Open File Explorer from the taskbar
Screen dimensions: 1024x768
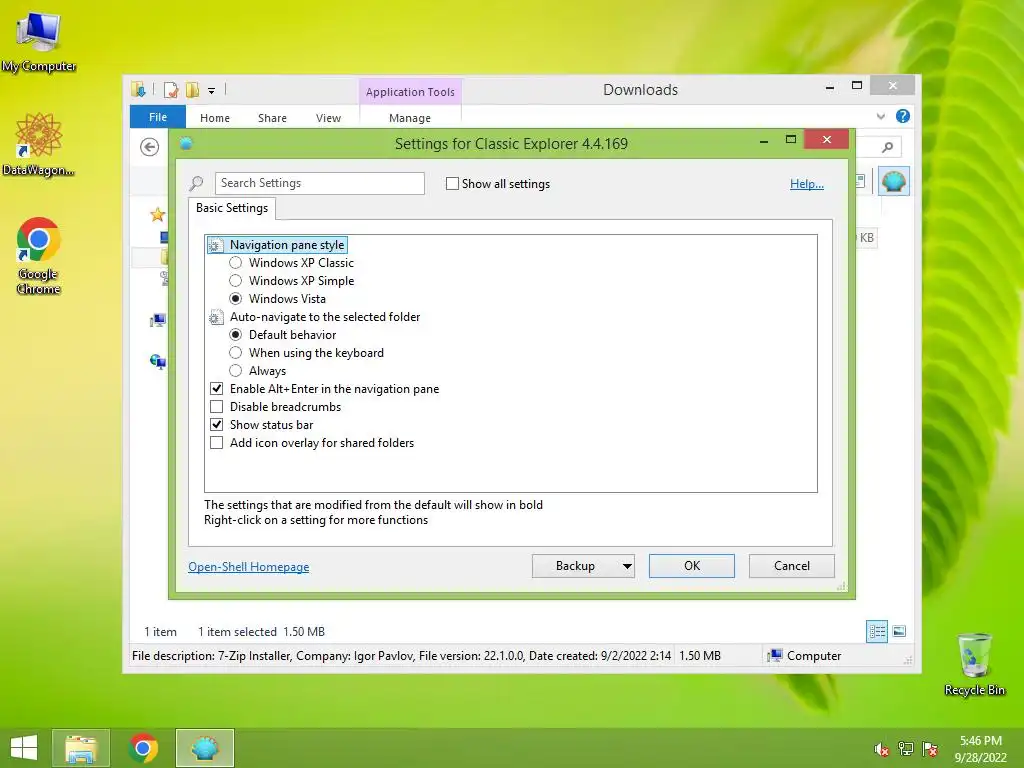[81, 748]
